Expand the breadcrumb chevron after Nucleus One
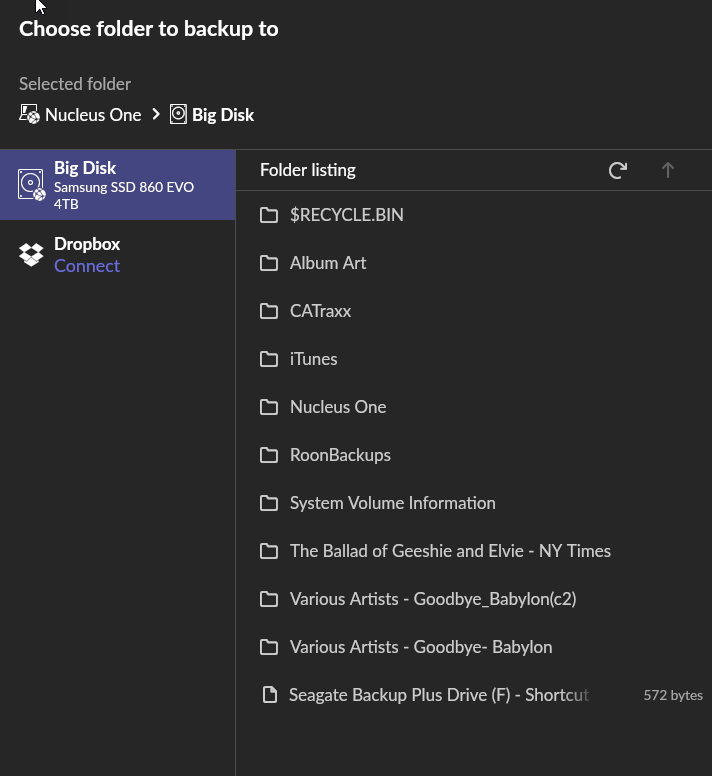The width and height of the screenshot is (712, 776). [x=156, y=115]
